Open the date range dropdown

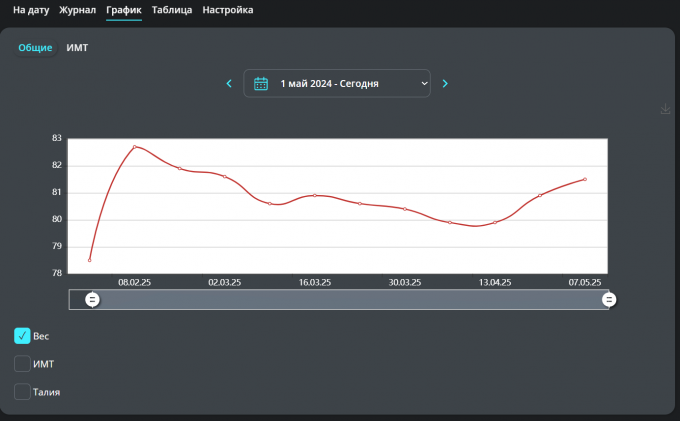[337, 83]
